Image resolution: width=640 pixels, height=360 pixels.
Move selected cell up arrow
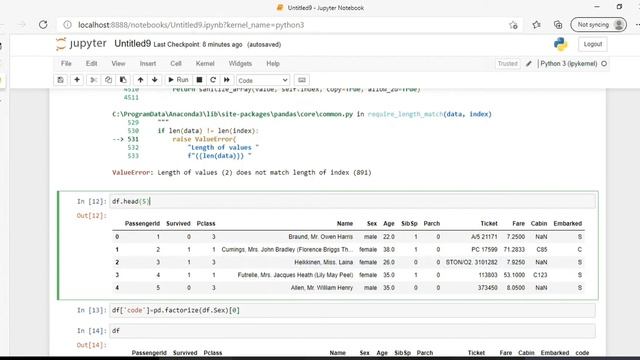point(140,80)
